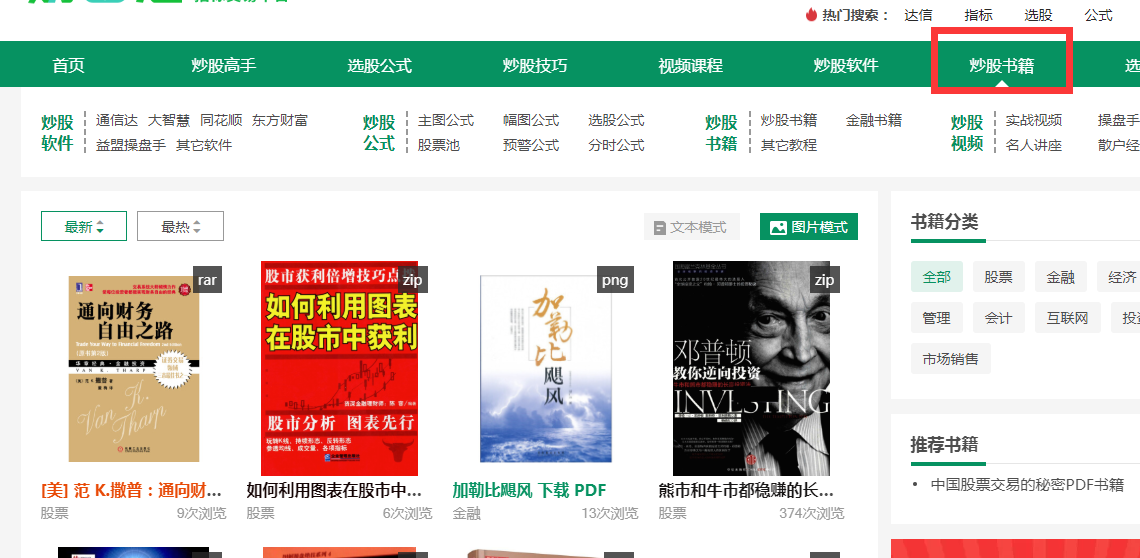Screen dimensions: 1140x558
Task: Open 其它软件 link
Action: pos(204,145)
